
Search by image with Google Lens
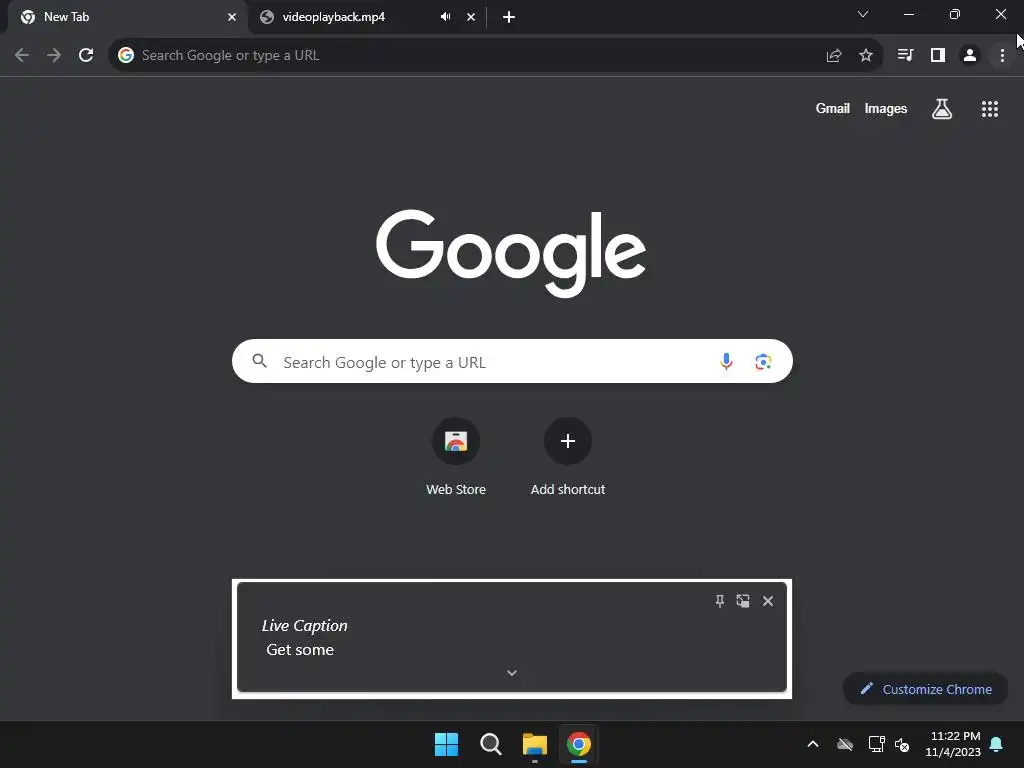point(763,361)
